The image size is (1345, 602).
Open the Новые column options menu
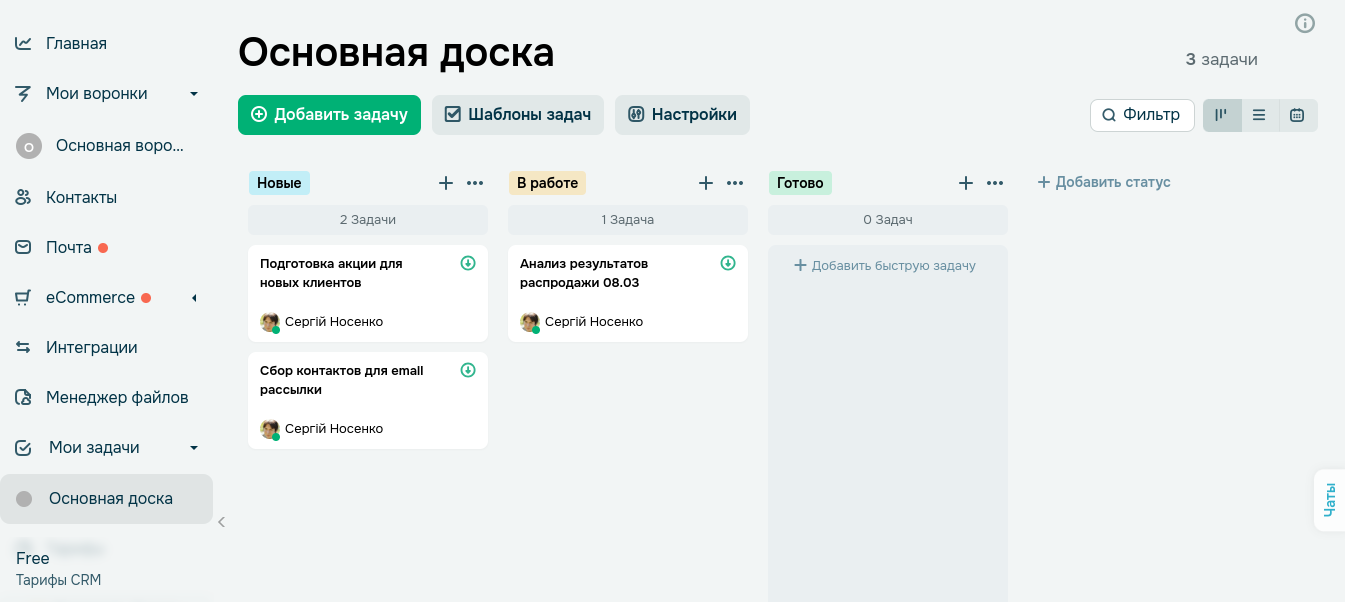click(x=475, y=183)
